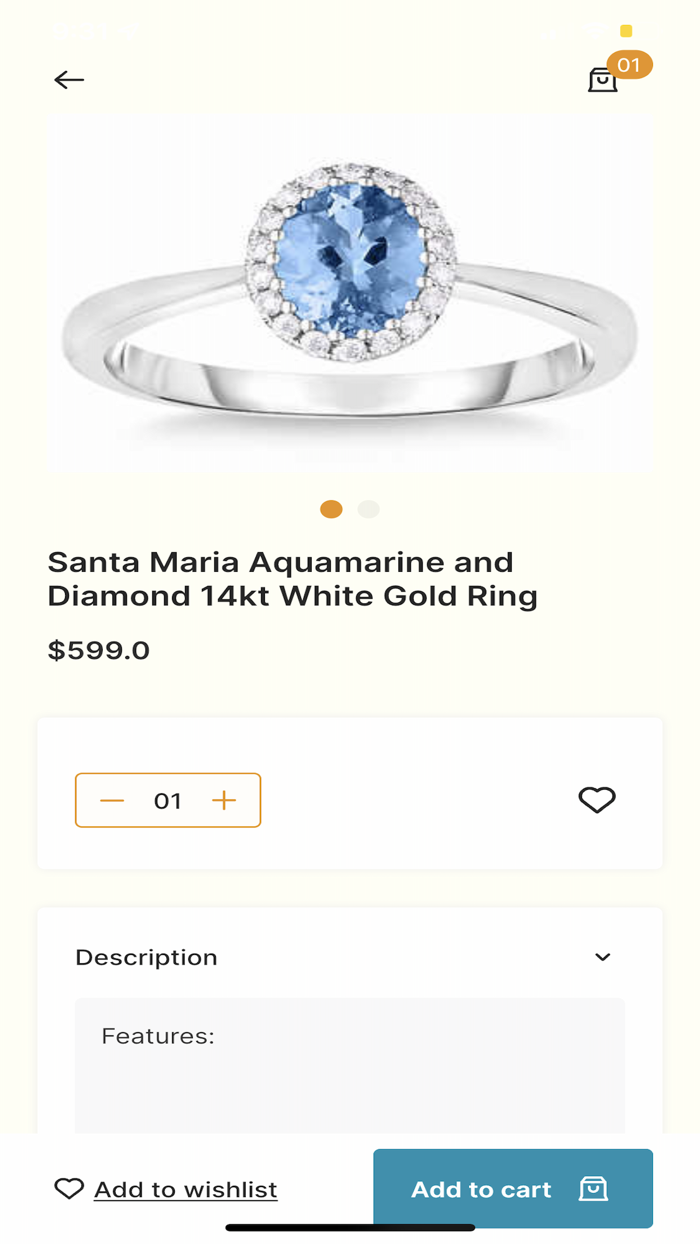Toggle wishlist state for the aquamarine ring
Viewport: 700px width, 1244px height.
(x=597, y=799)
